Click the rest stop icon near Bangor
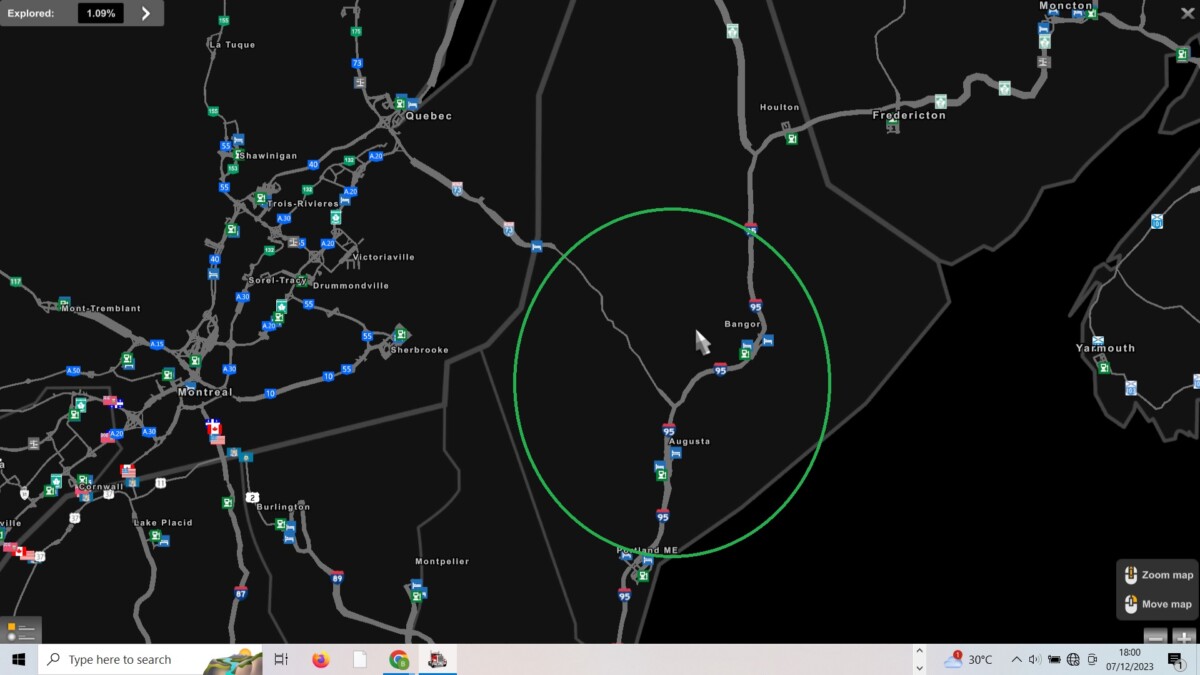The height and width of the screenshot is (675, 1200). pos(767,341)
